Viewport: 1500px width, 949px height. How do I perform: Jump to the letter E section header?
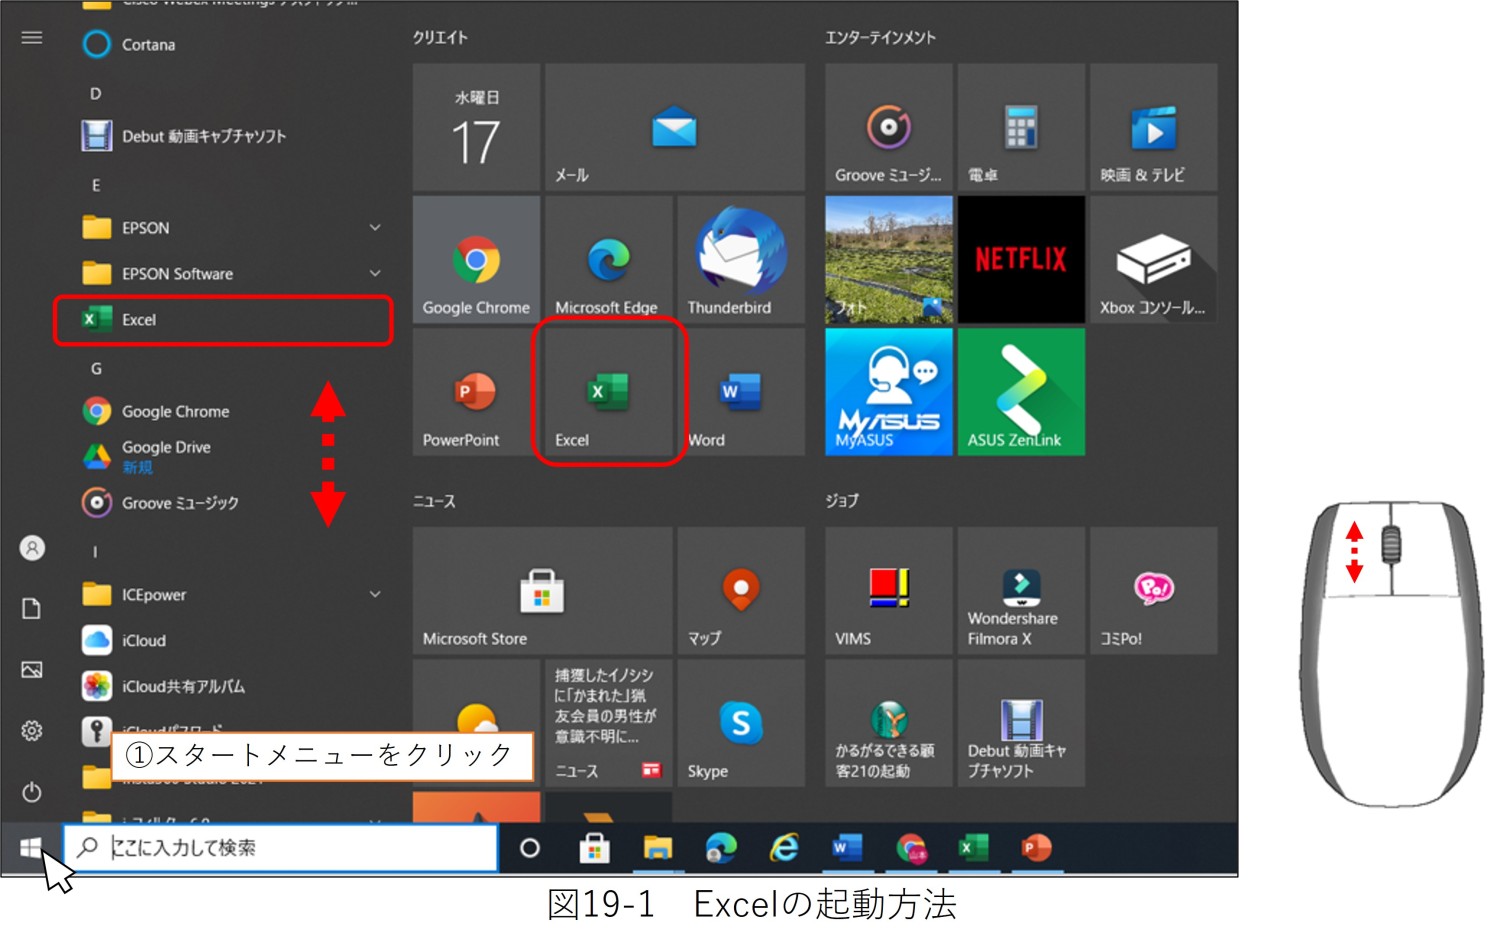tap(96, 186)
